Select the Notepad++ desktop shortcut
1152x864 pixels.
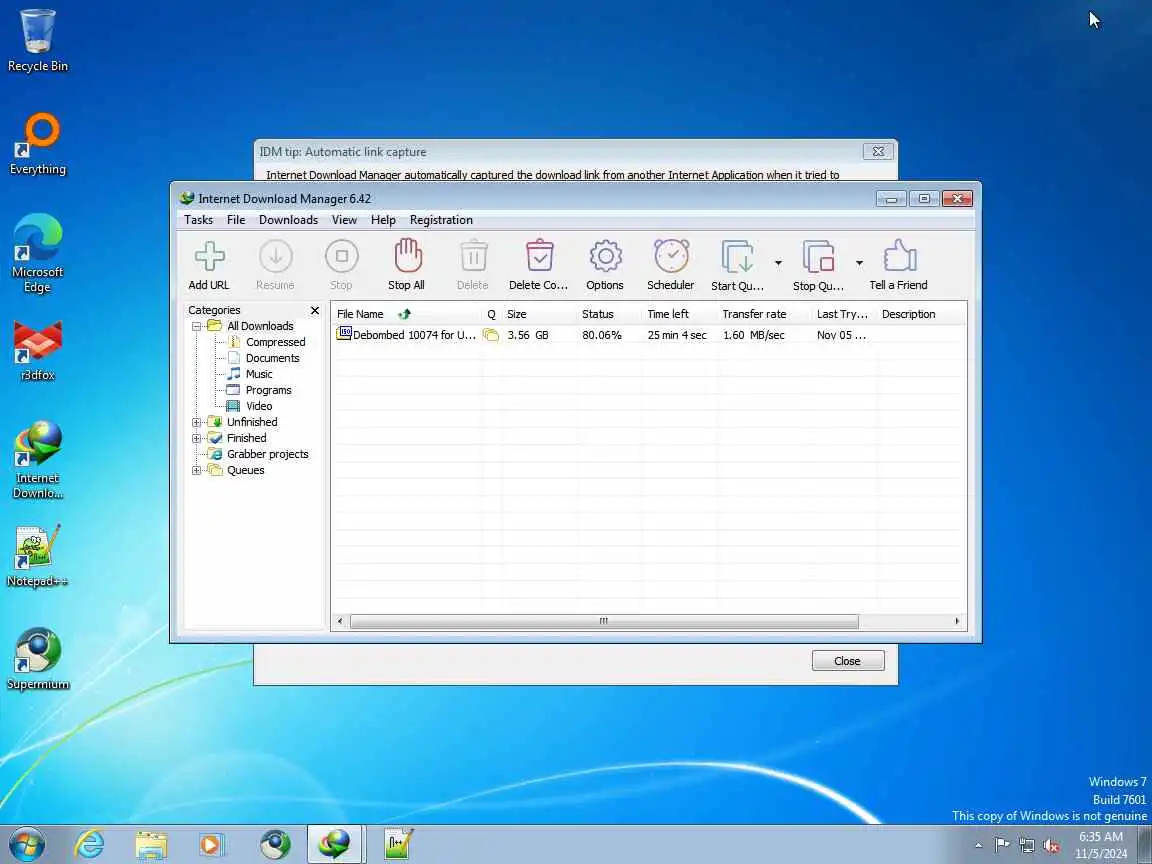click(x=37, y=556)
